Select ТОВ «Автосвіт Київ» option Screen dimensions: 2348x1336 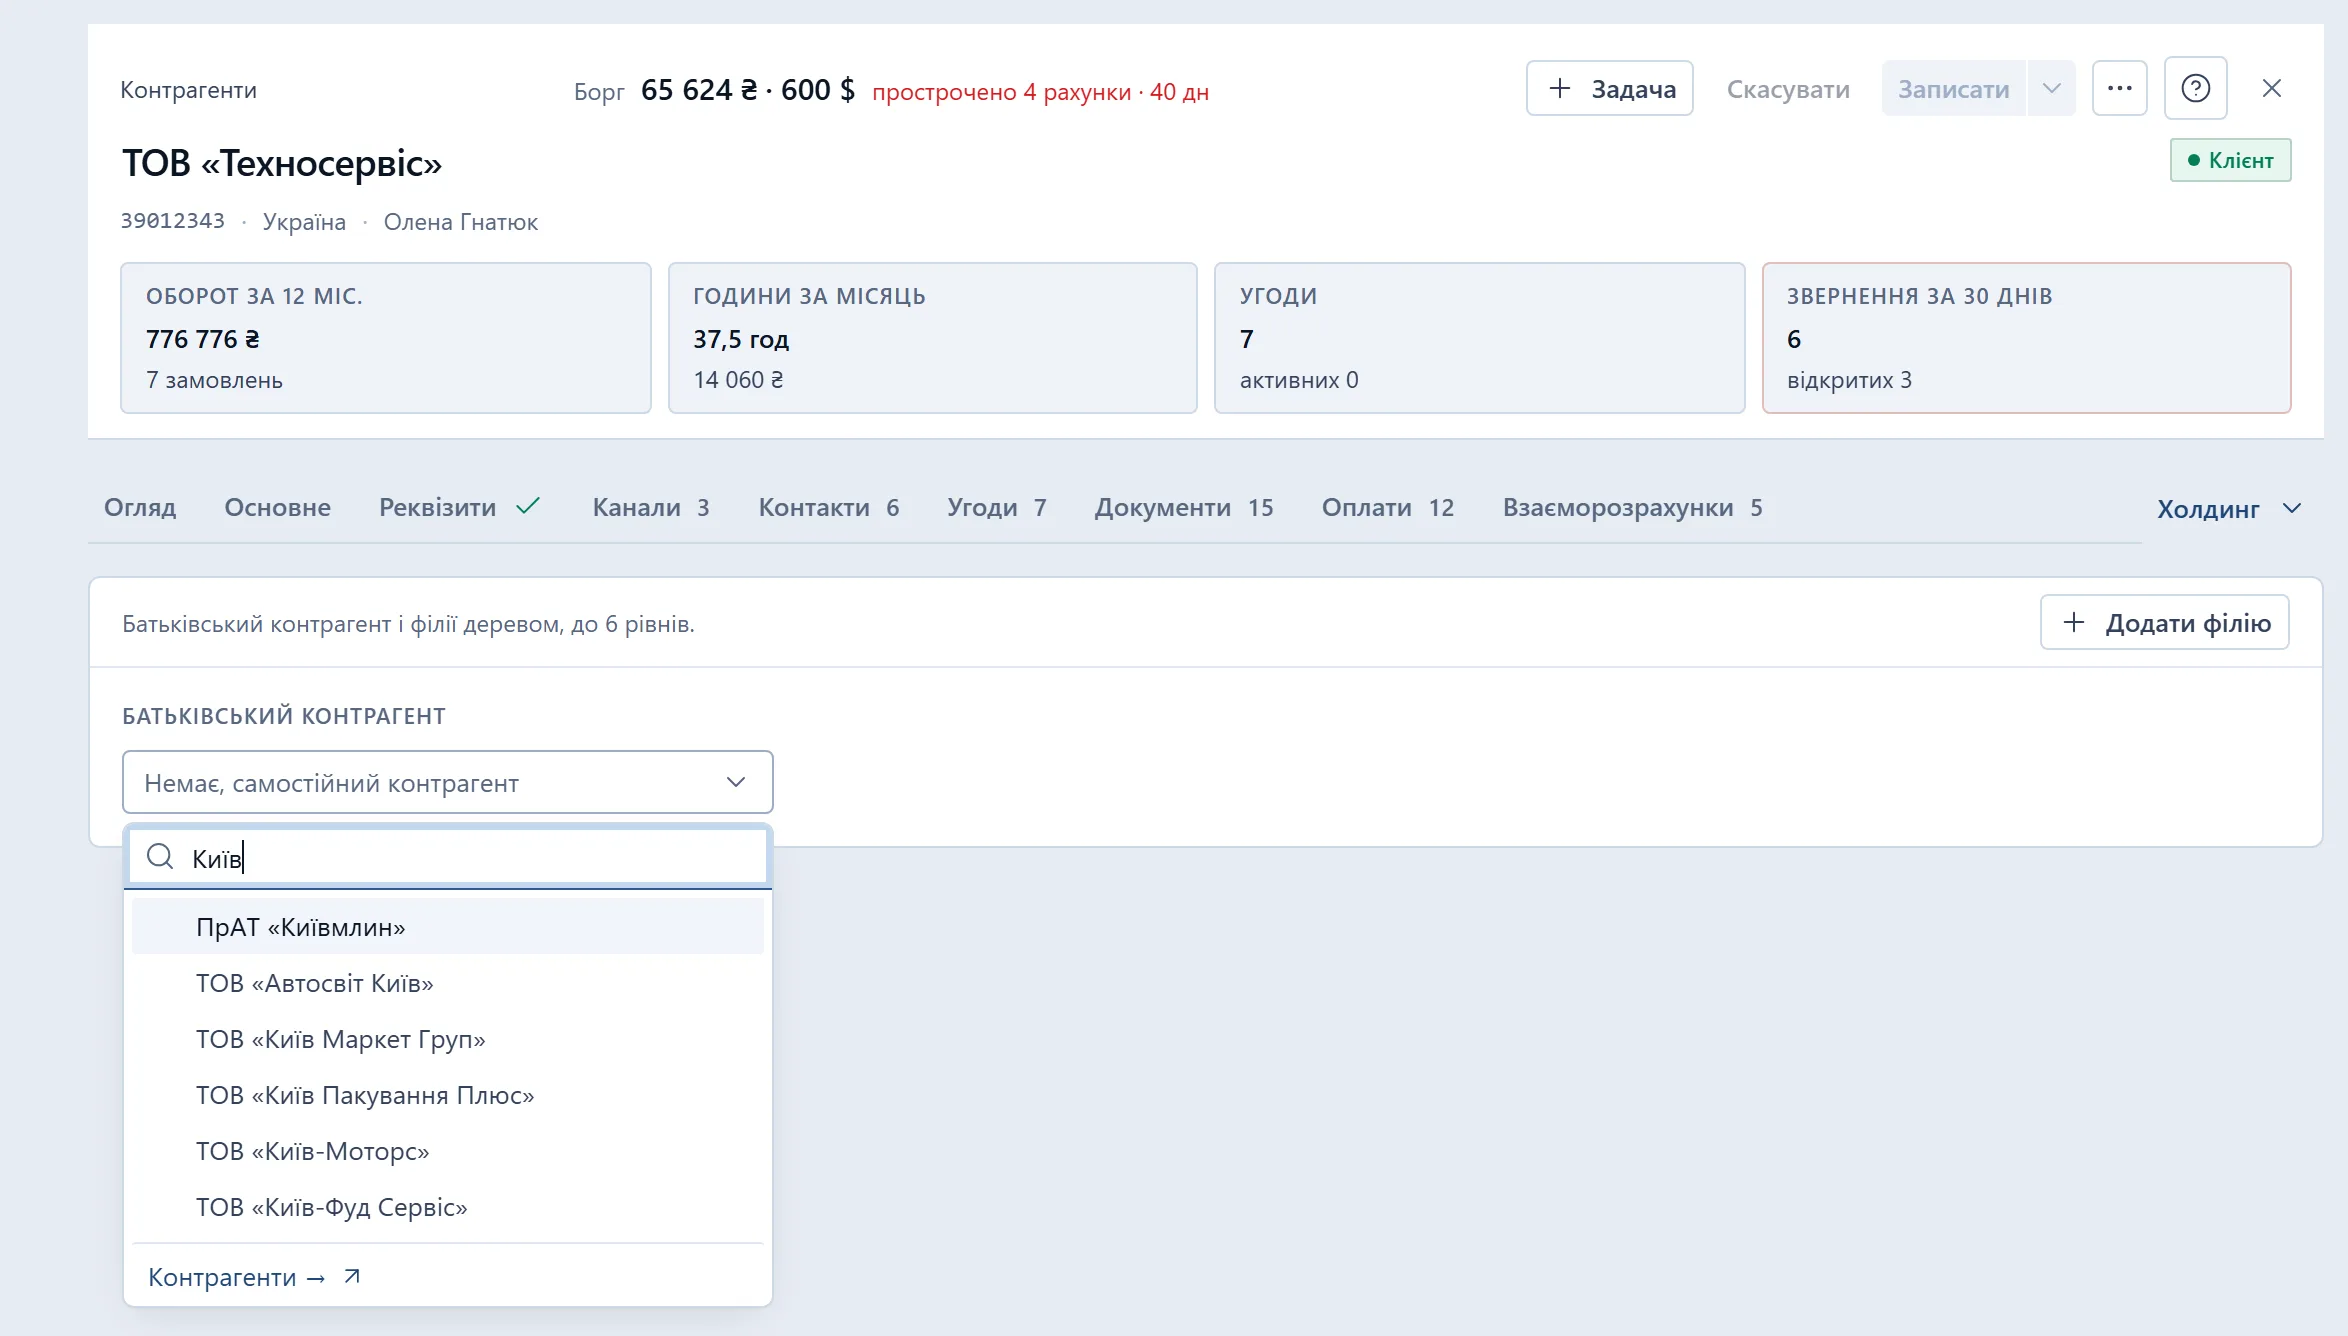coord(447,982)
